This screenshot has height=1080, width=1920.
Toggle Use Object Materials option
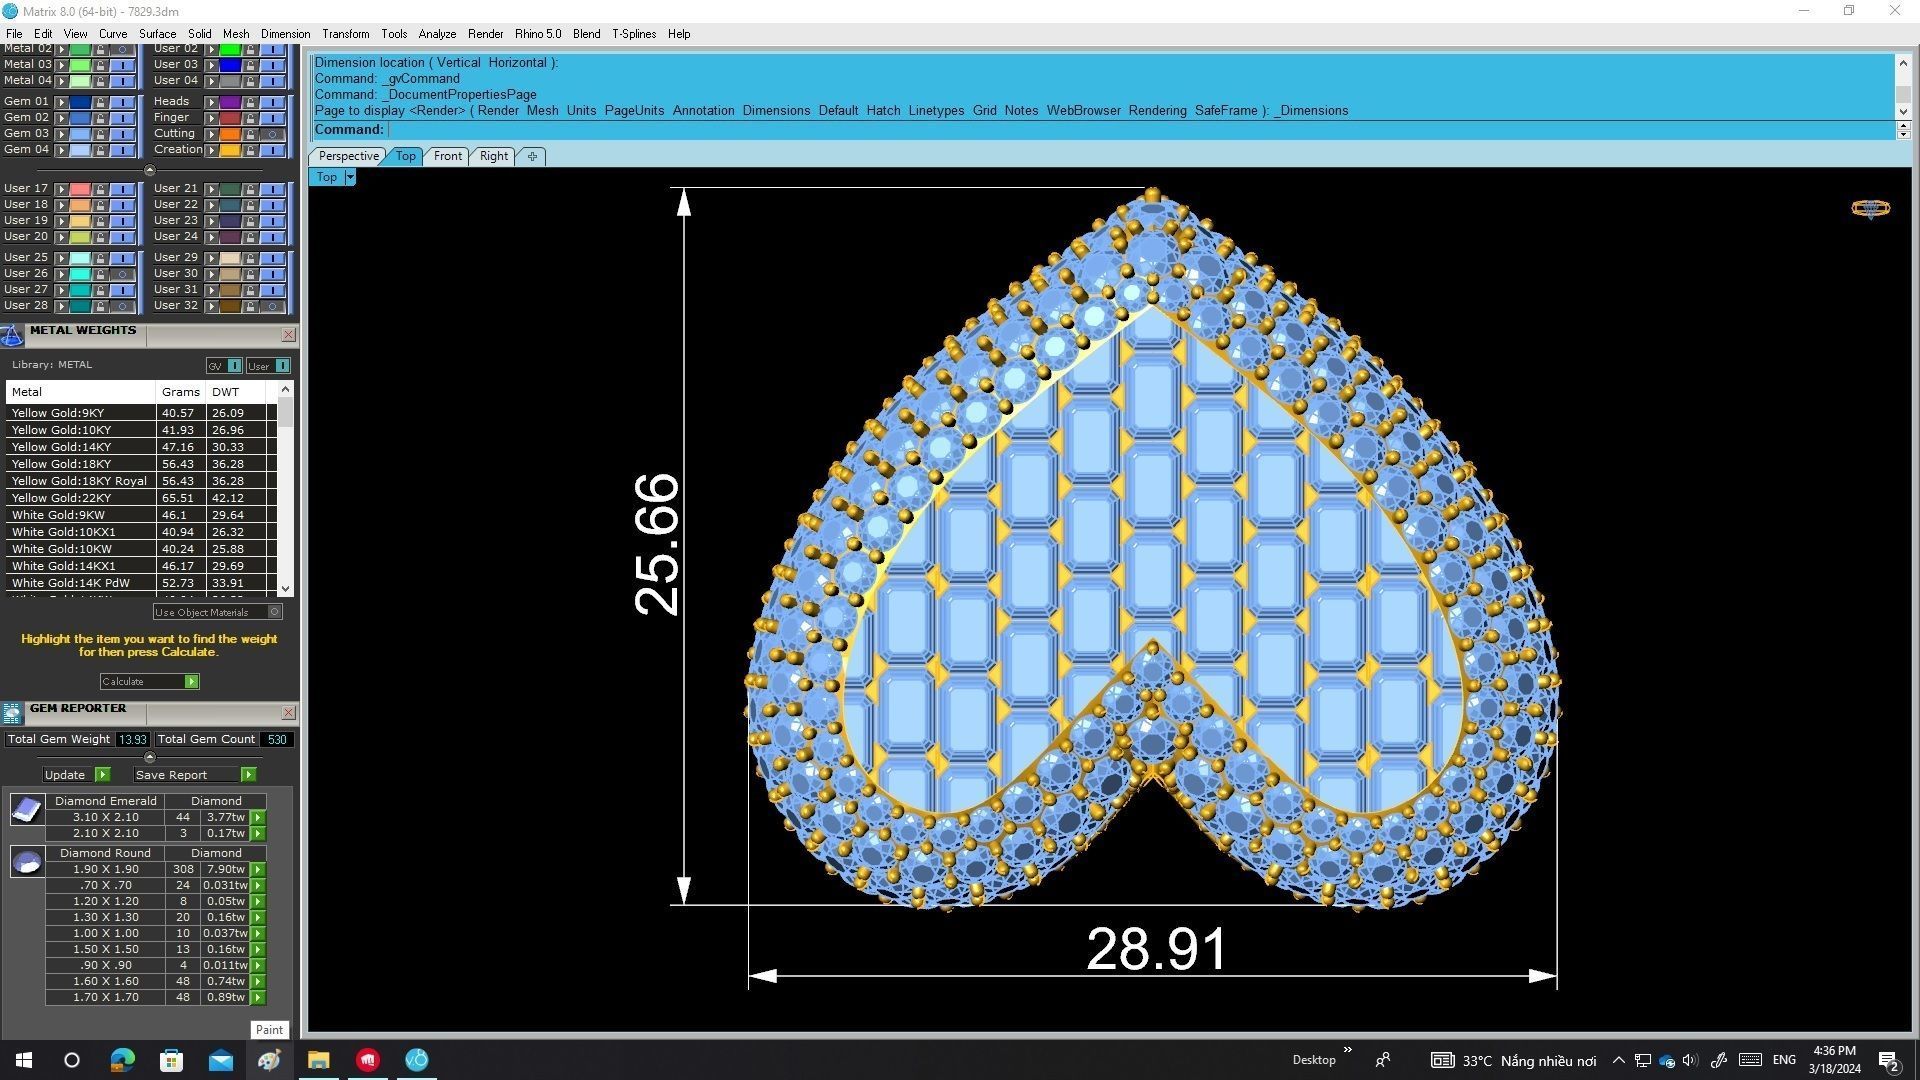click(x=274, y=612)
